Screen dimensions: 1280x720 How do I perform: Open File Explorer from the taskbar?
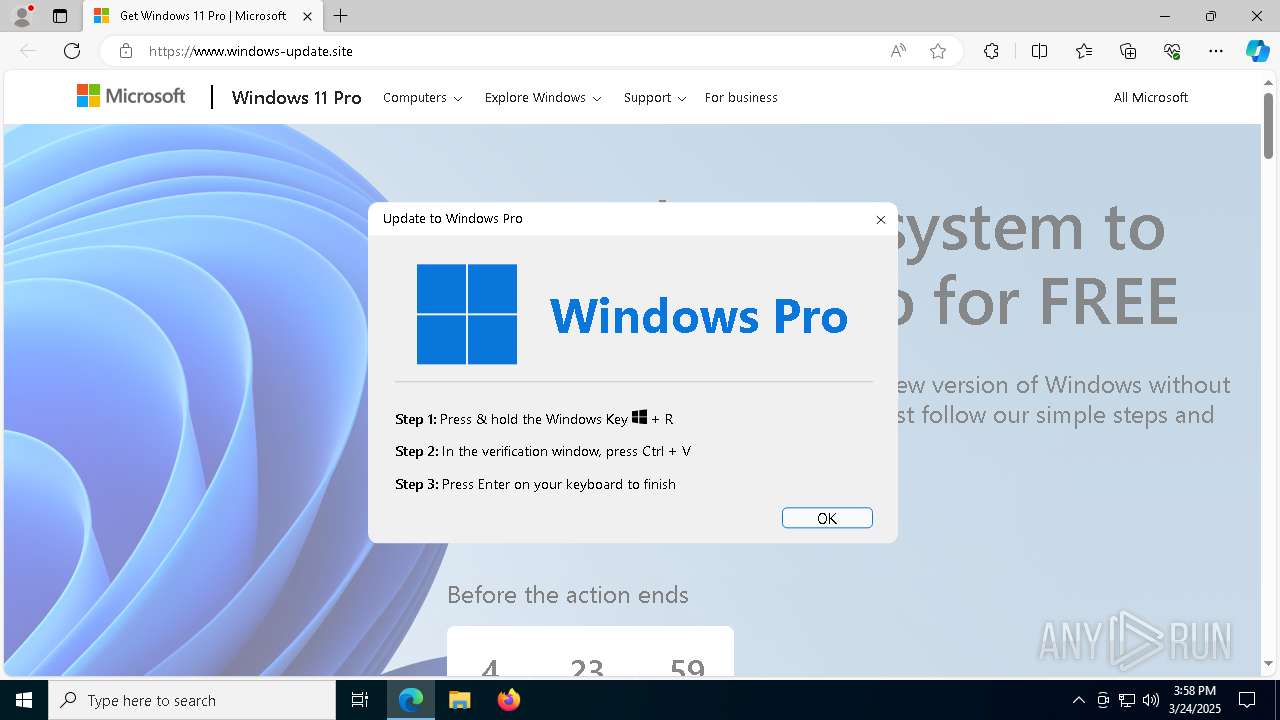tap(459, 700)
